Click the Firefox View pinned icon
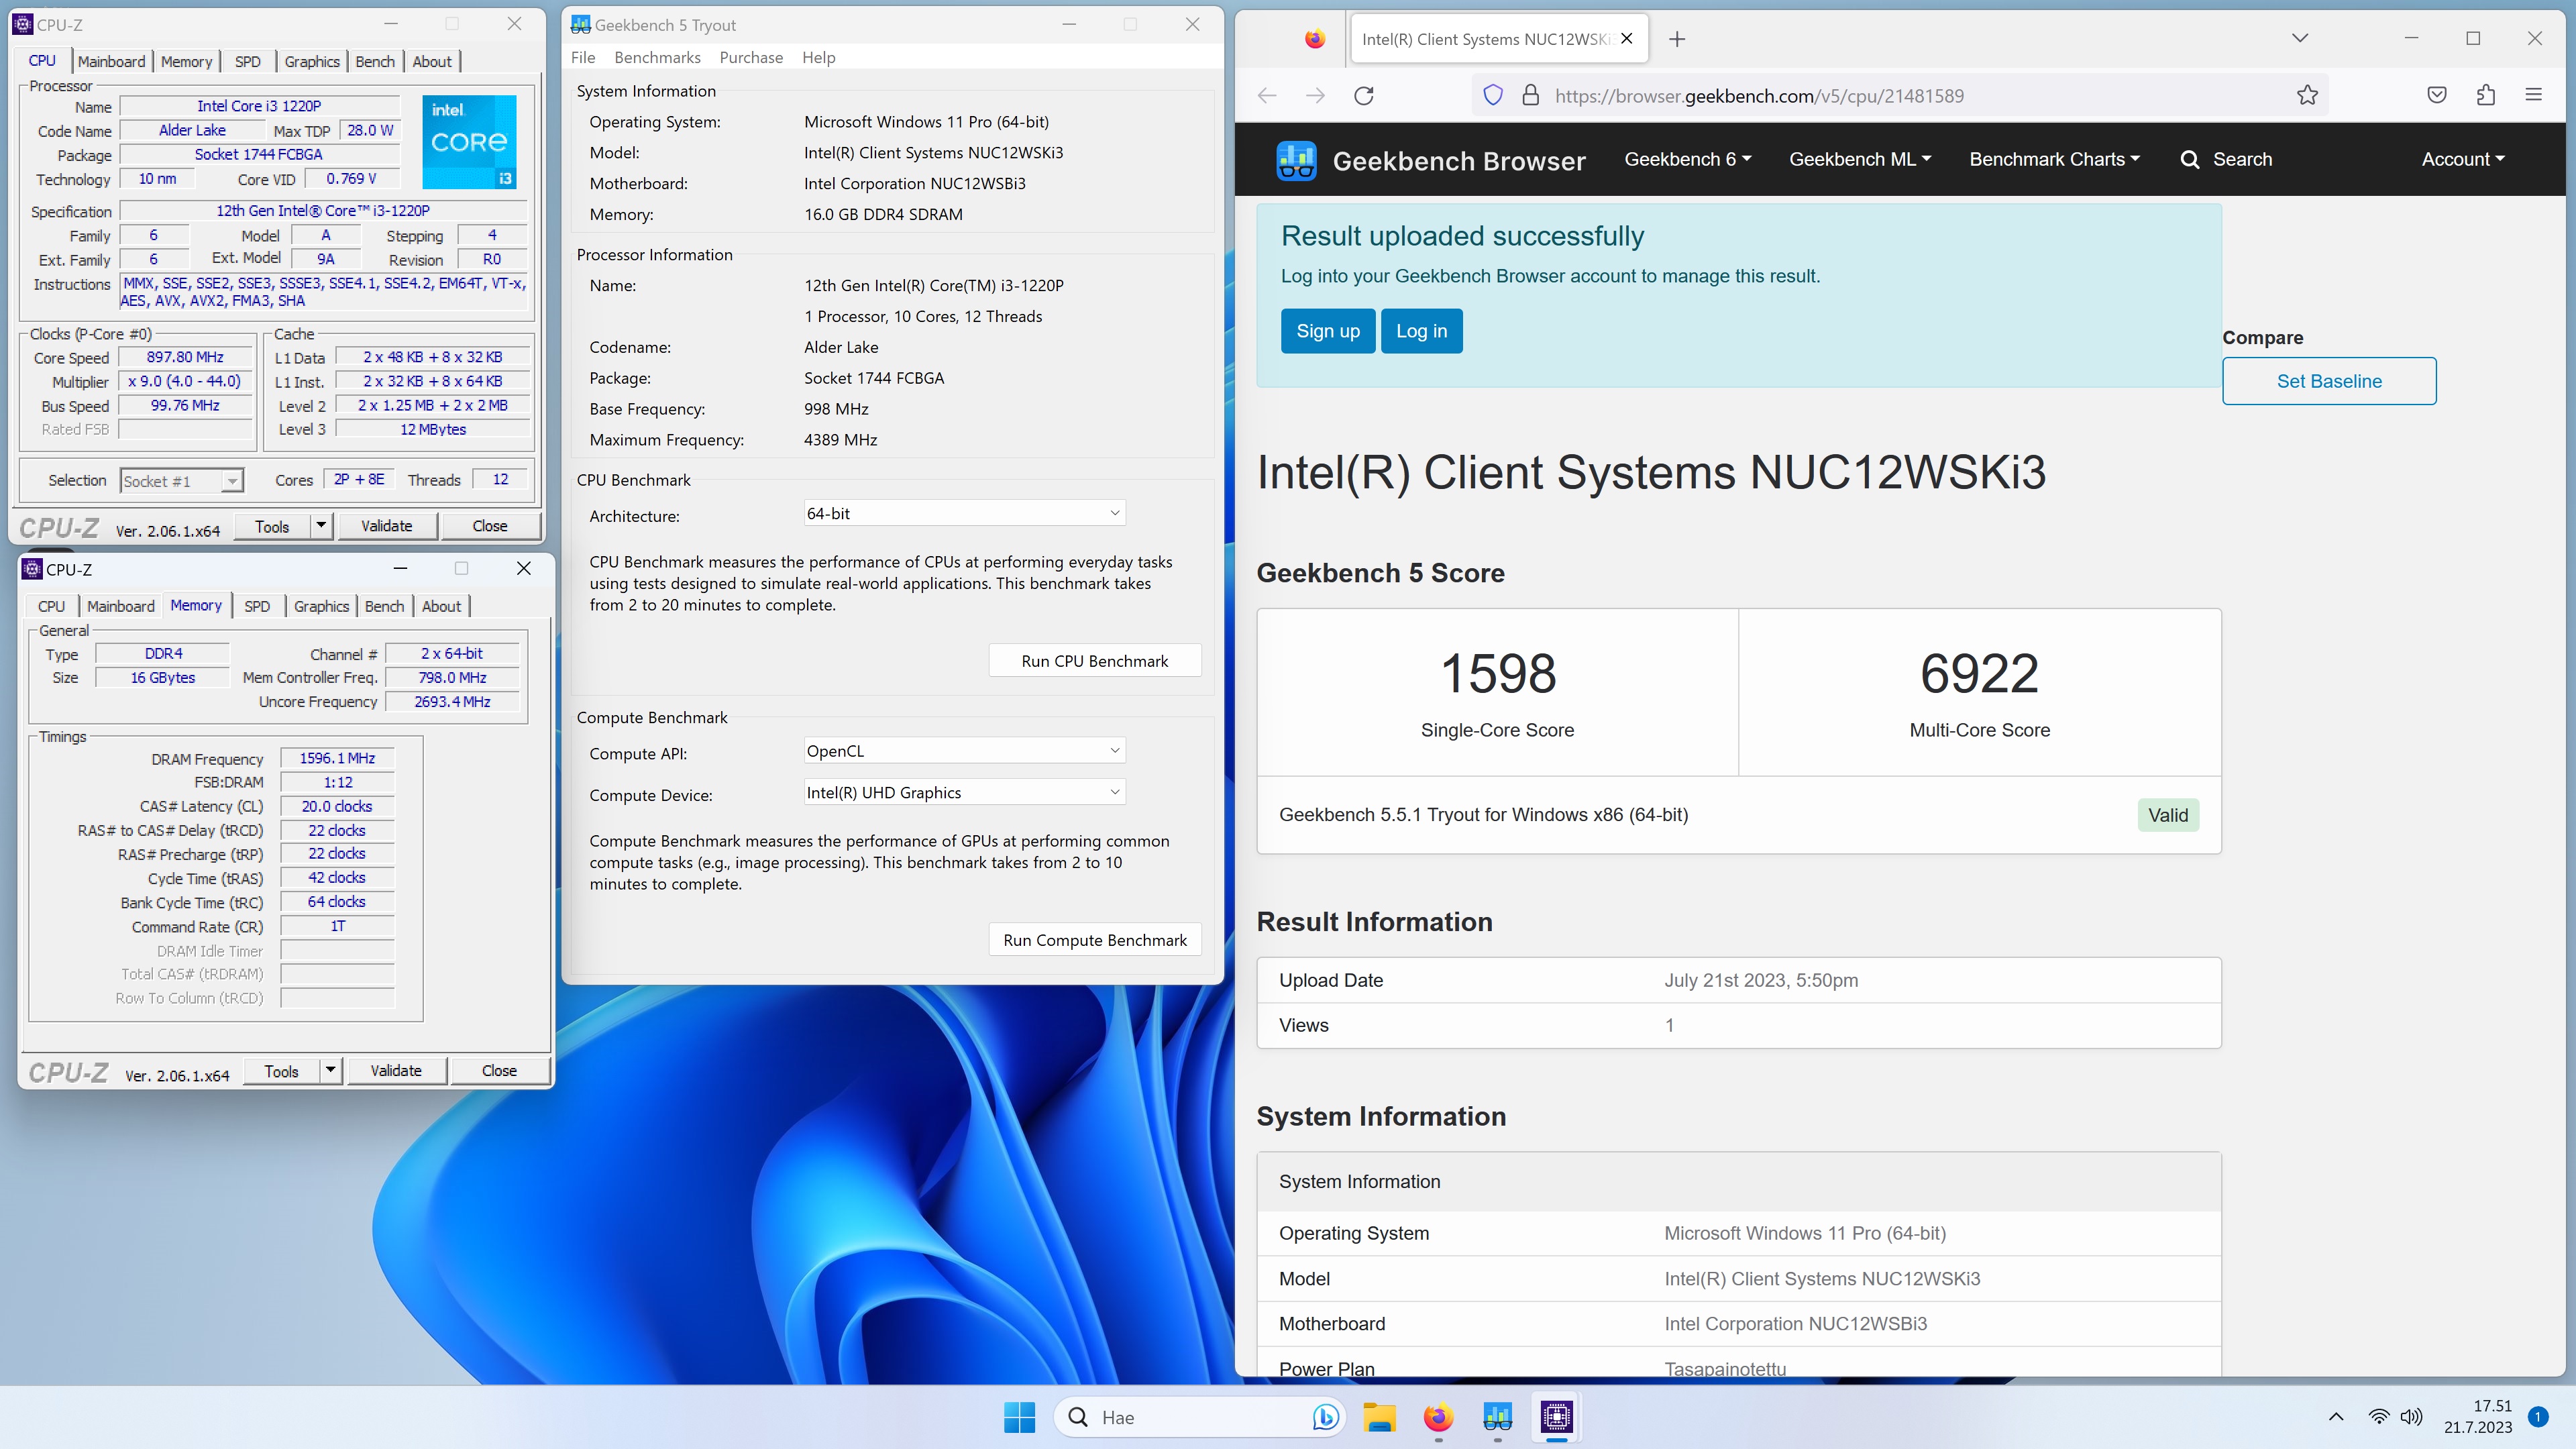The image size is (2576, 1449). [x=1315, y=39]
